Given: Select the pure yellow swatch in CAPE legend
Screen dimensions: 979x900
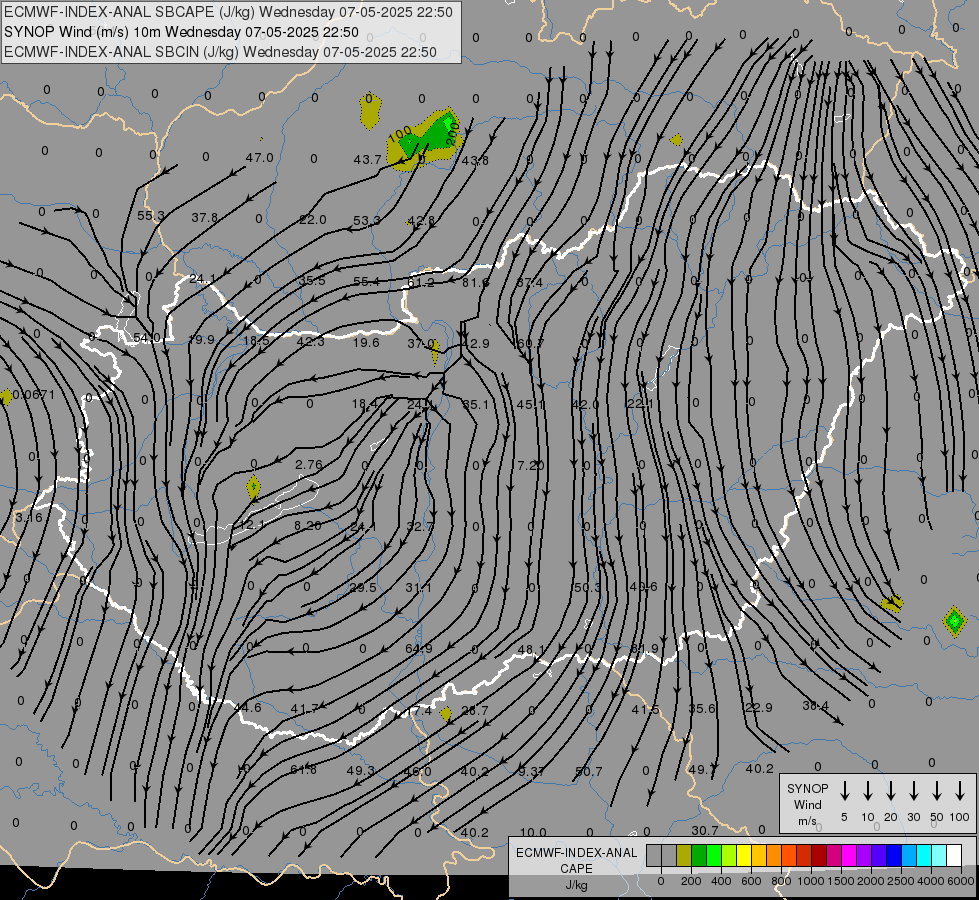Looking at the screenshot, I should coord(744,855).
